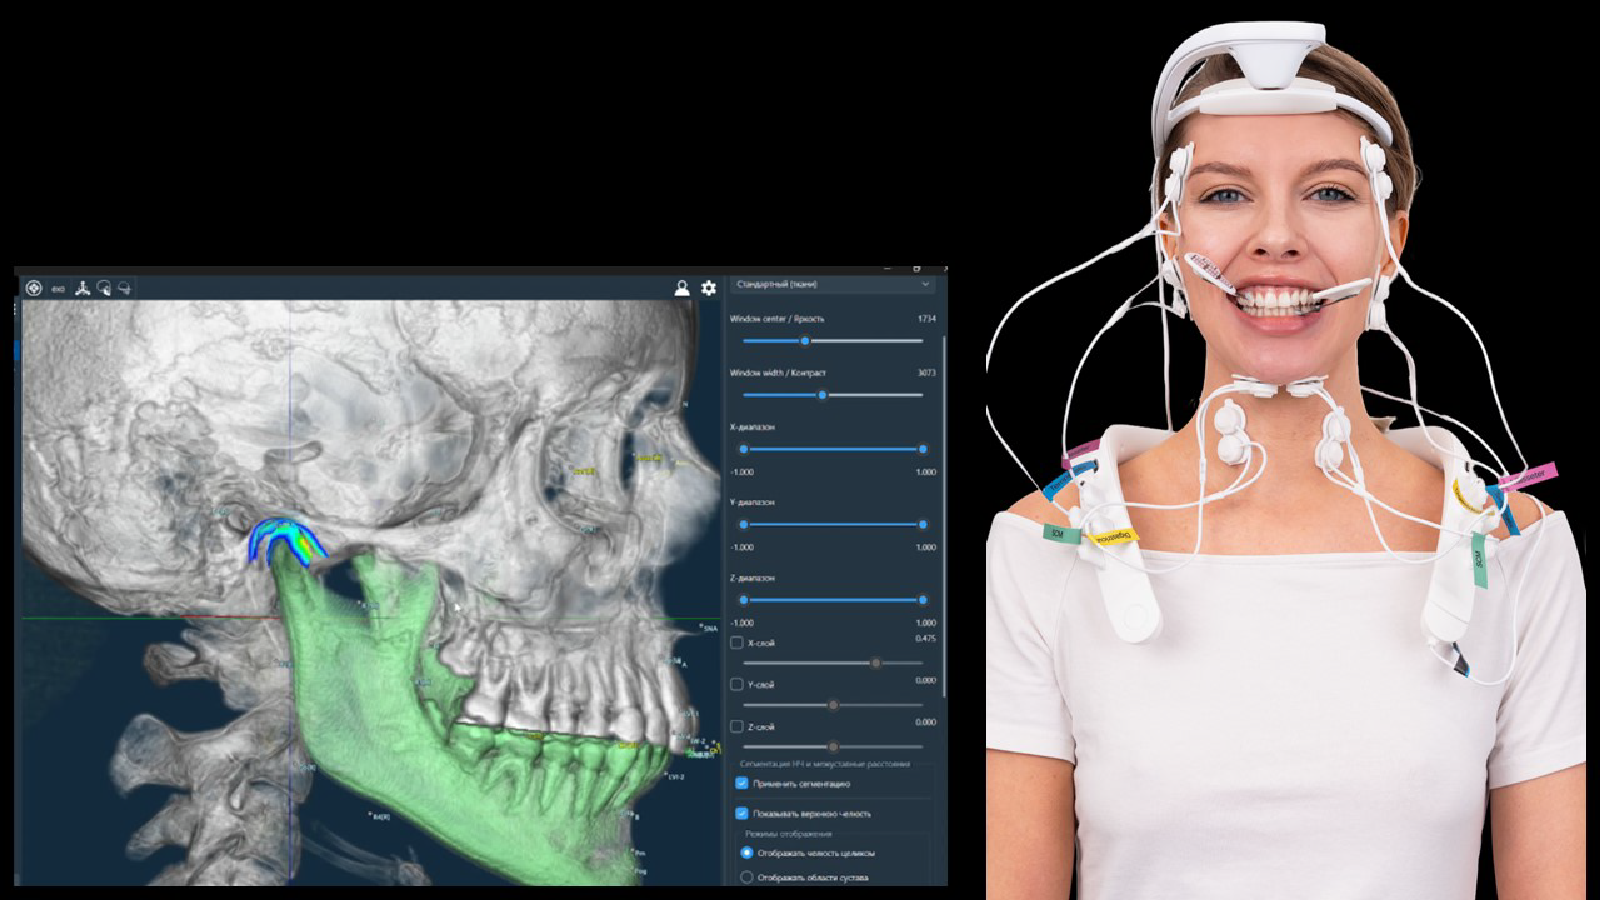
Task: Expand the Стандартный (ткани) preset dropdown
Action: point(832,285)
